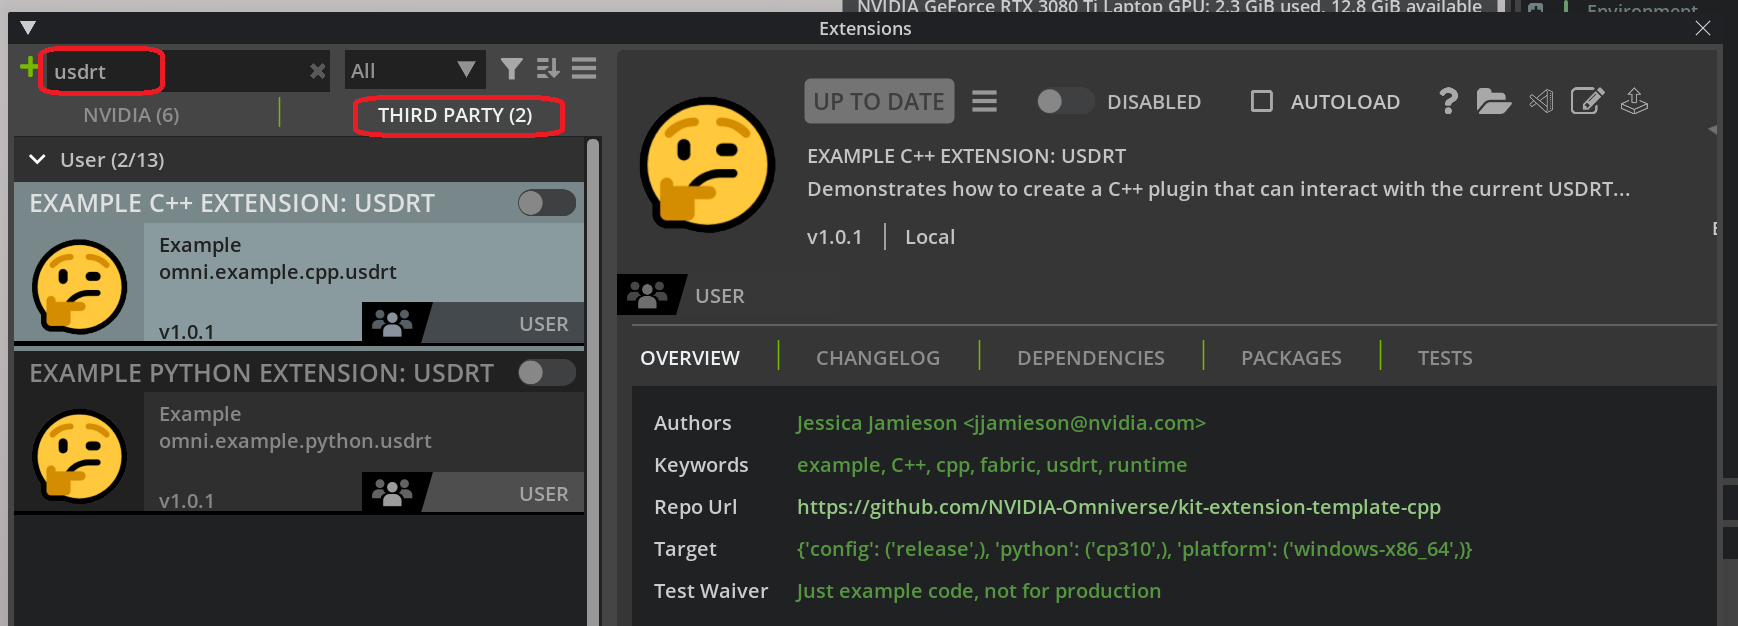Enable the Example Python Extension: USDRT toggle
The image size is (1738, 626).
[x=546, y=373]
